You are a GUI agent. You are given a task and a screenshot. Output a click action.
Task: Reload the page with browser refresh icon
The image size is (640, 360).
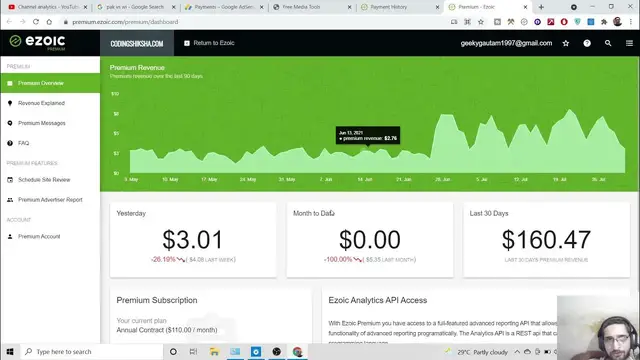click(x=36, y=22)
